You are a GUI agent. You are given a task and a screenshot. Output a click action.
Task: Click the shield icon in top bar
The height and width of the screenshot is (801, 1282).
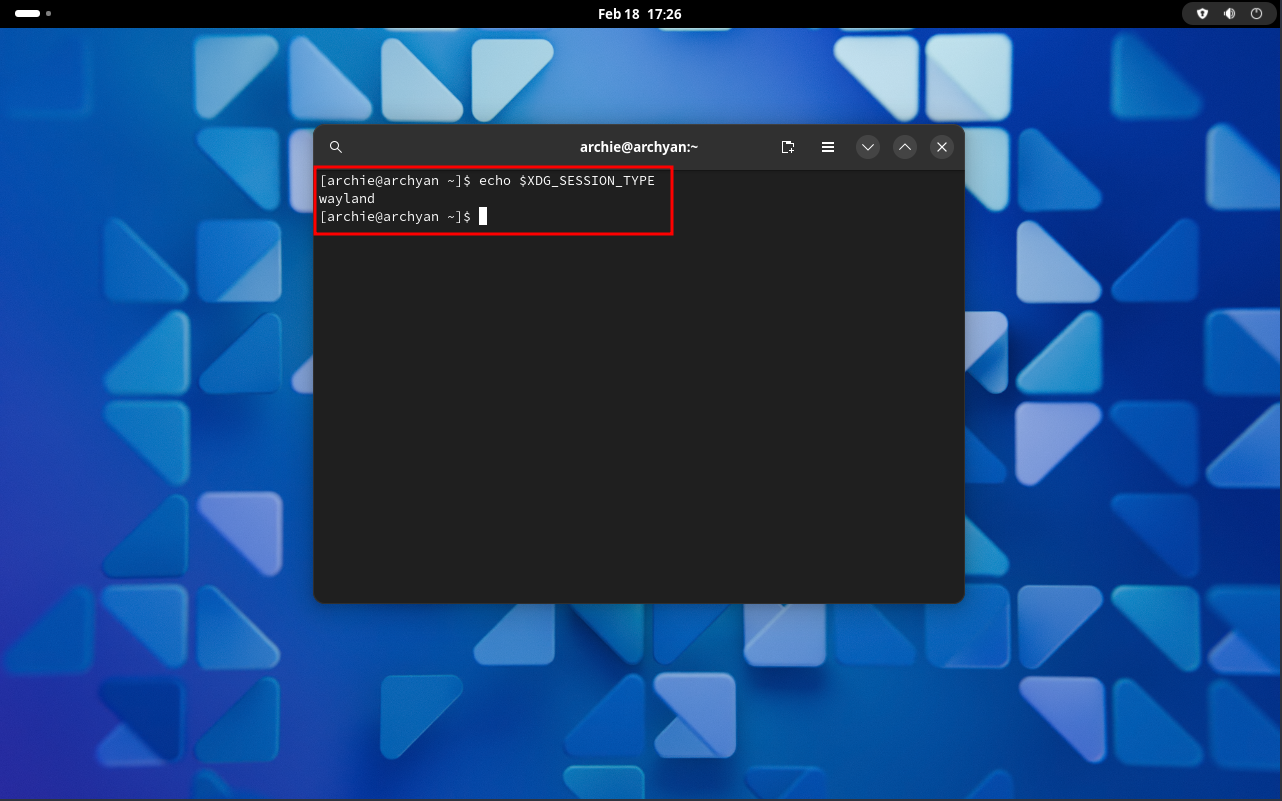(1203, 14)
